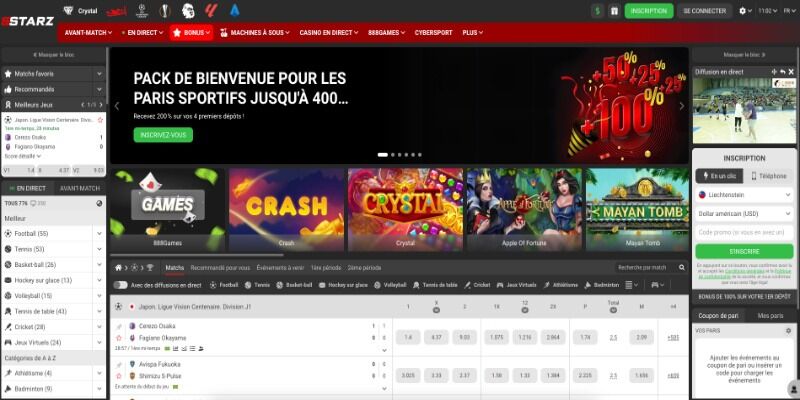Favorite the Japon league in Meilleurs Jeux
Screen dimensions: 800x400
click(x=101, y=120)
